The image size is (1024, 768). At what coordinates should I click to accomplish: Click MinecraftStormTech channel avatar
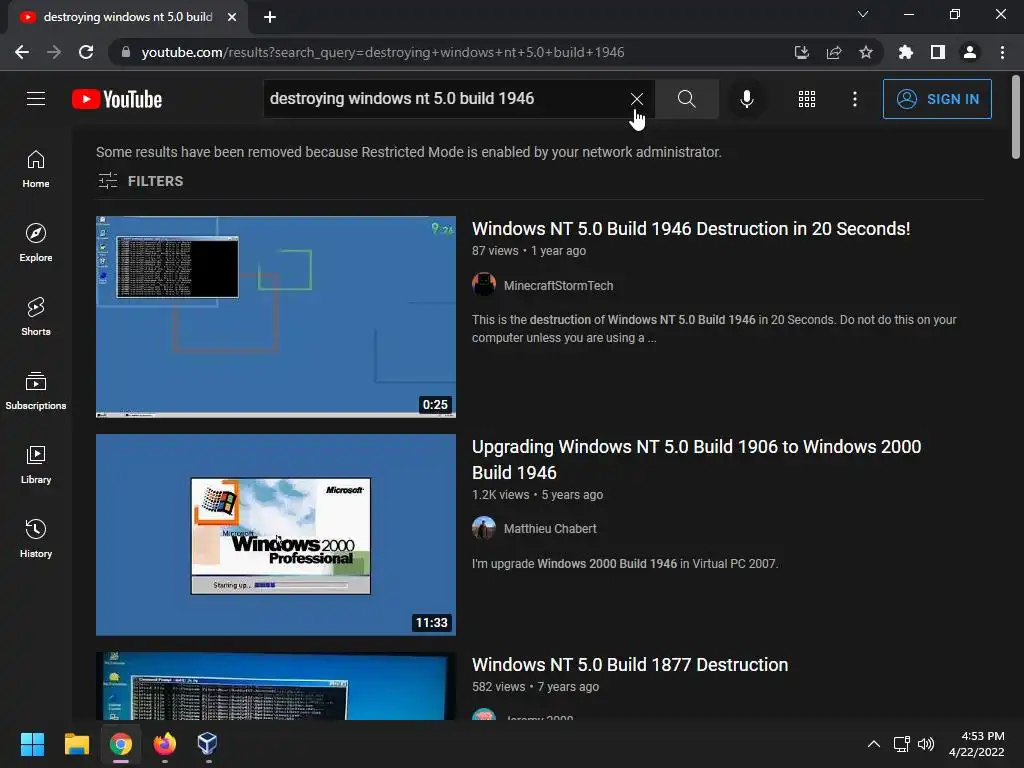484,285
